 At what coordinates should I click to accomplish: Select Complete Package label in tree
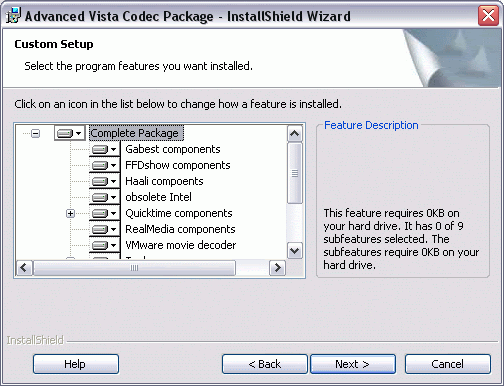(x=136, y=133)
